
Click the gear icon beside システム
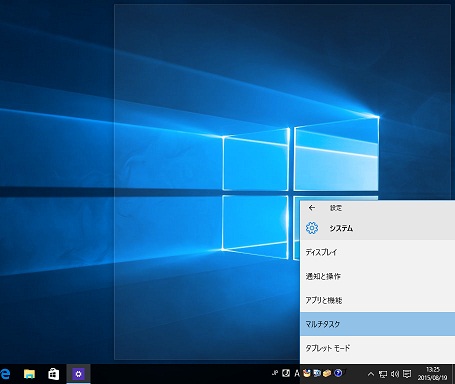pyautogui.click(x=312, y=228)
